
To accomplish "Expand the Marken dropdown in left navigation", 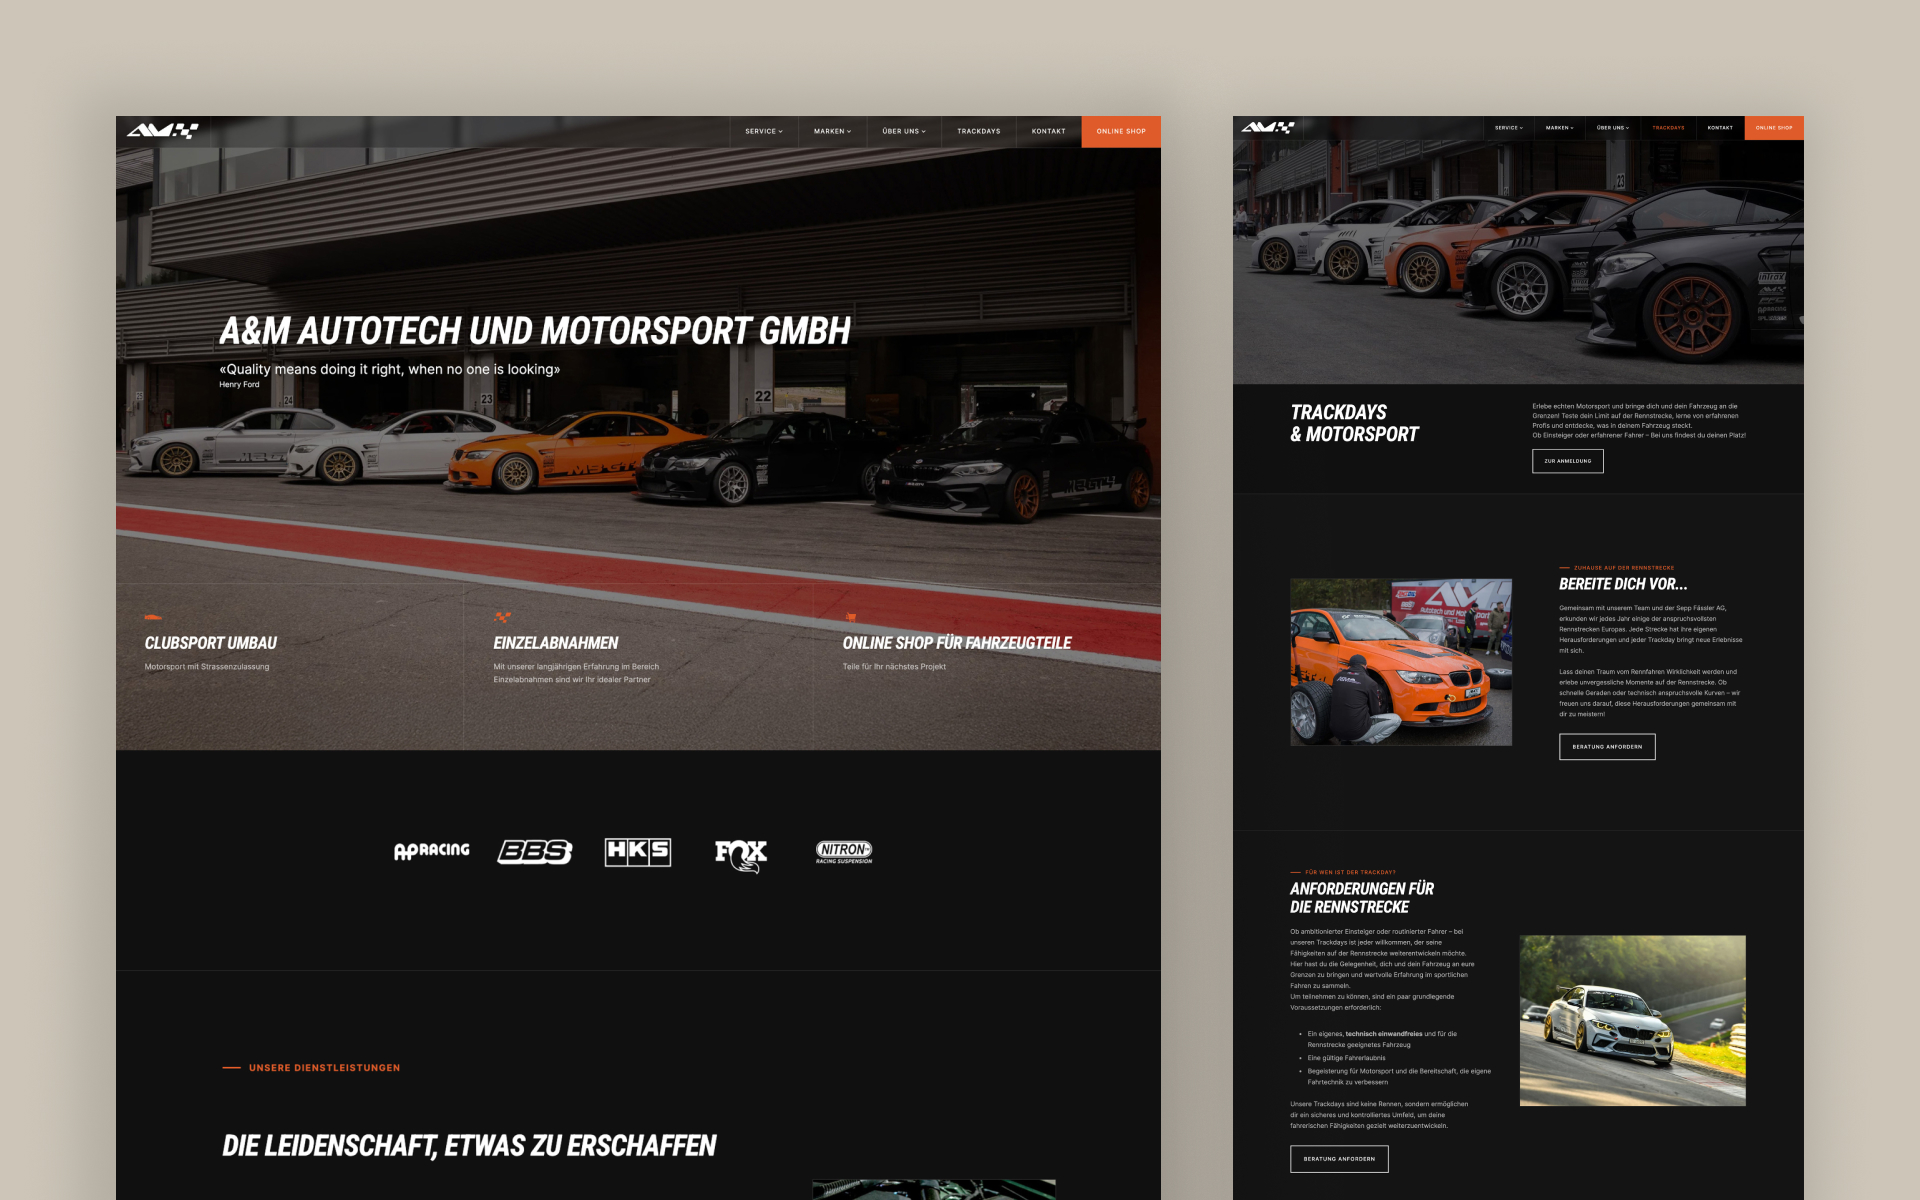I will (x=832, y=132).
